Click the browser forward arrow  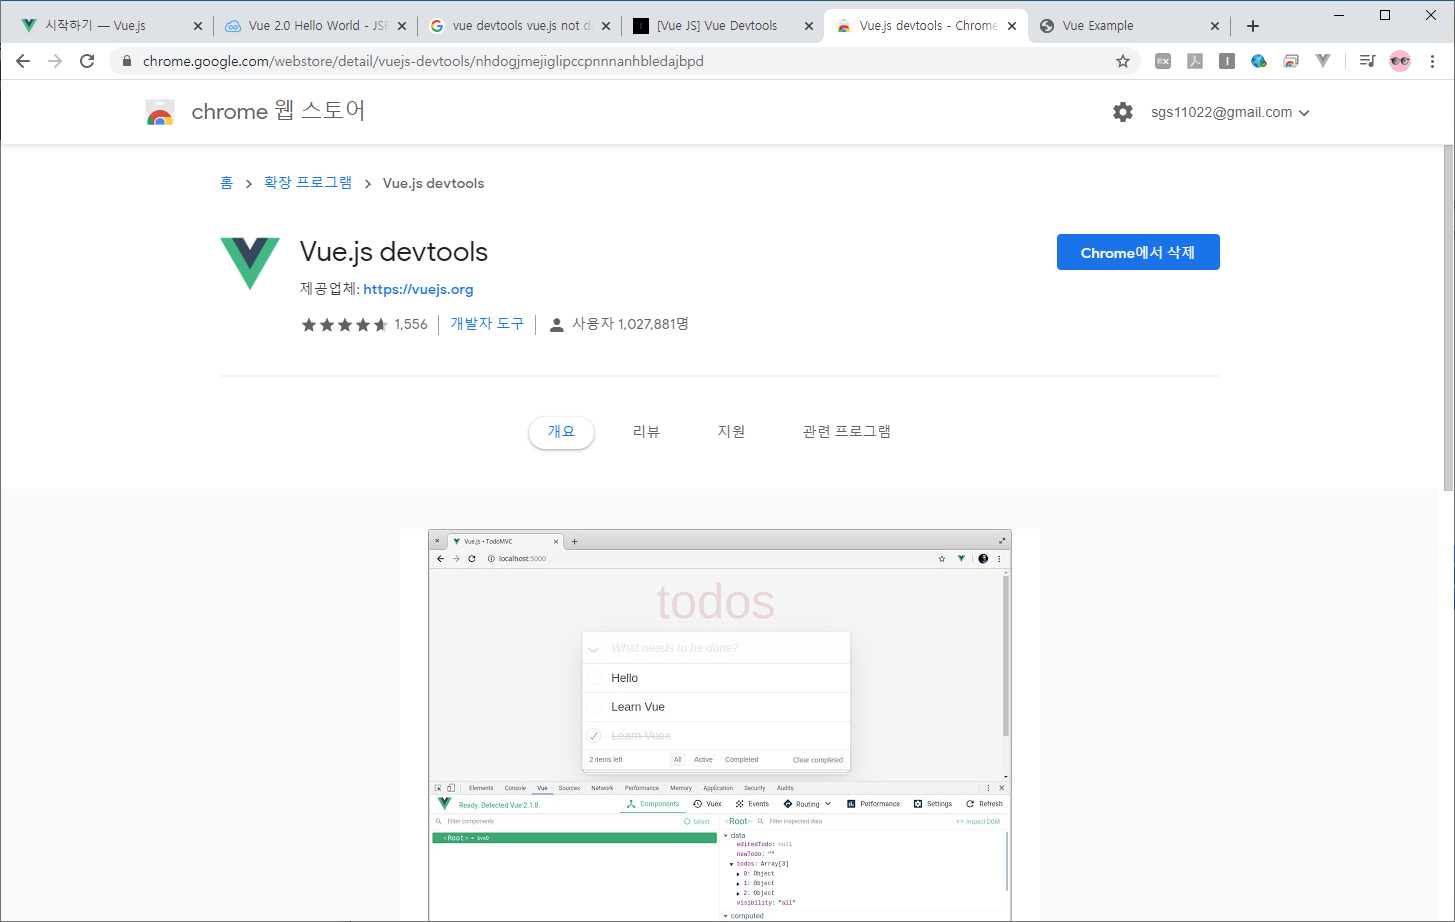coord(55,61)
